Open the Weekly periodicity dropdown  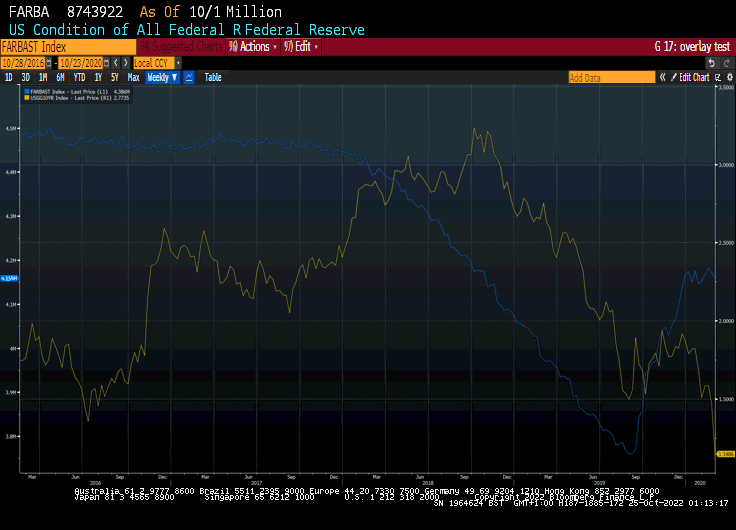pos(162,77)
